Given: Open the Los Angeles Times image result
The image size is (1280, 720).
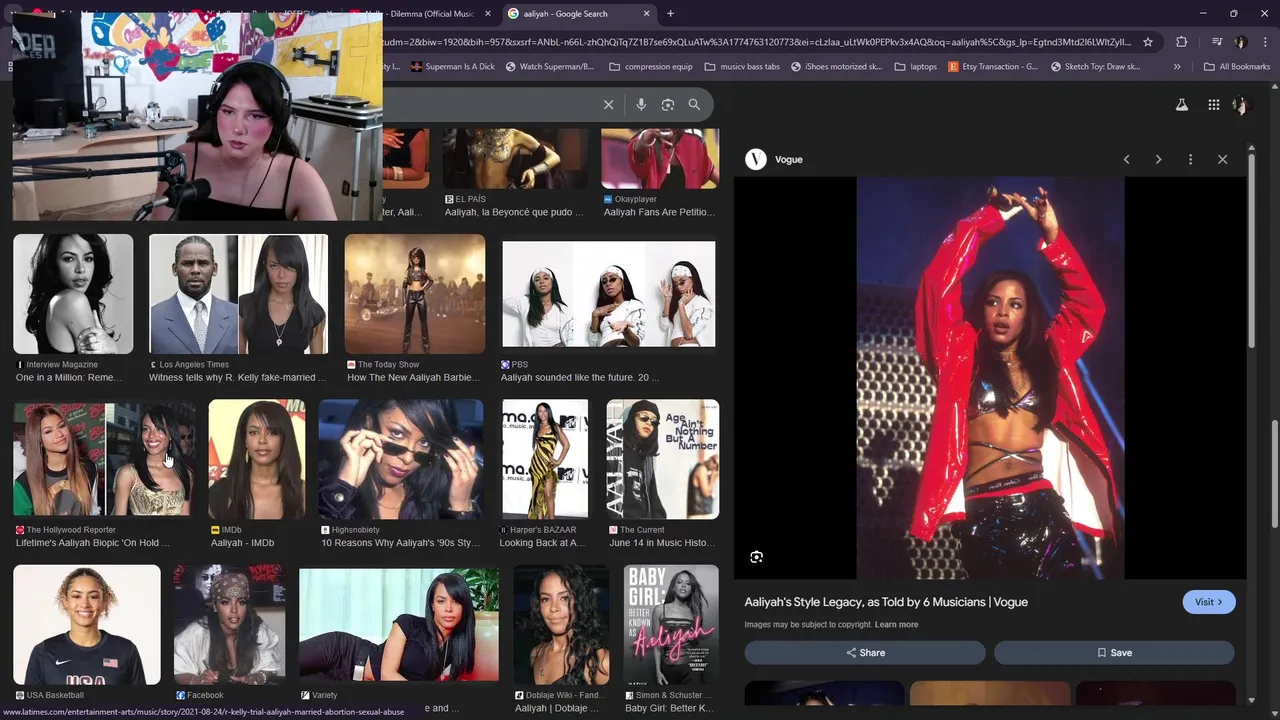Looking at the screenshot, I should click(238, 294).
